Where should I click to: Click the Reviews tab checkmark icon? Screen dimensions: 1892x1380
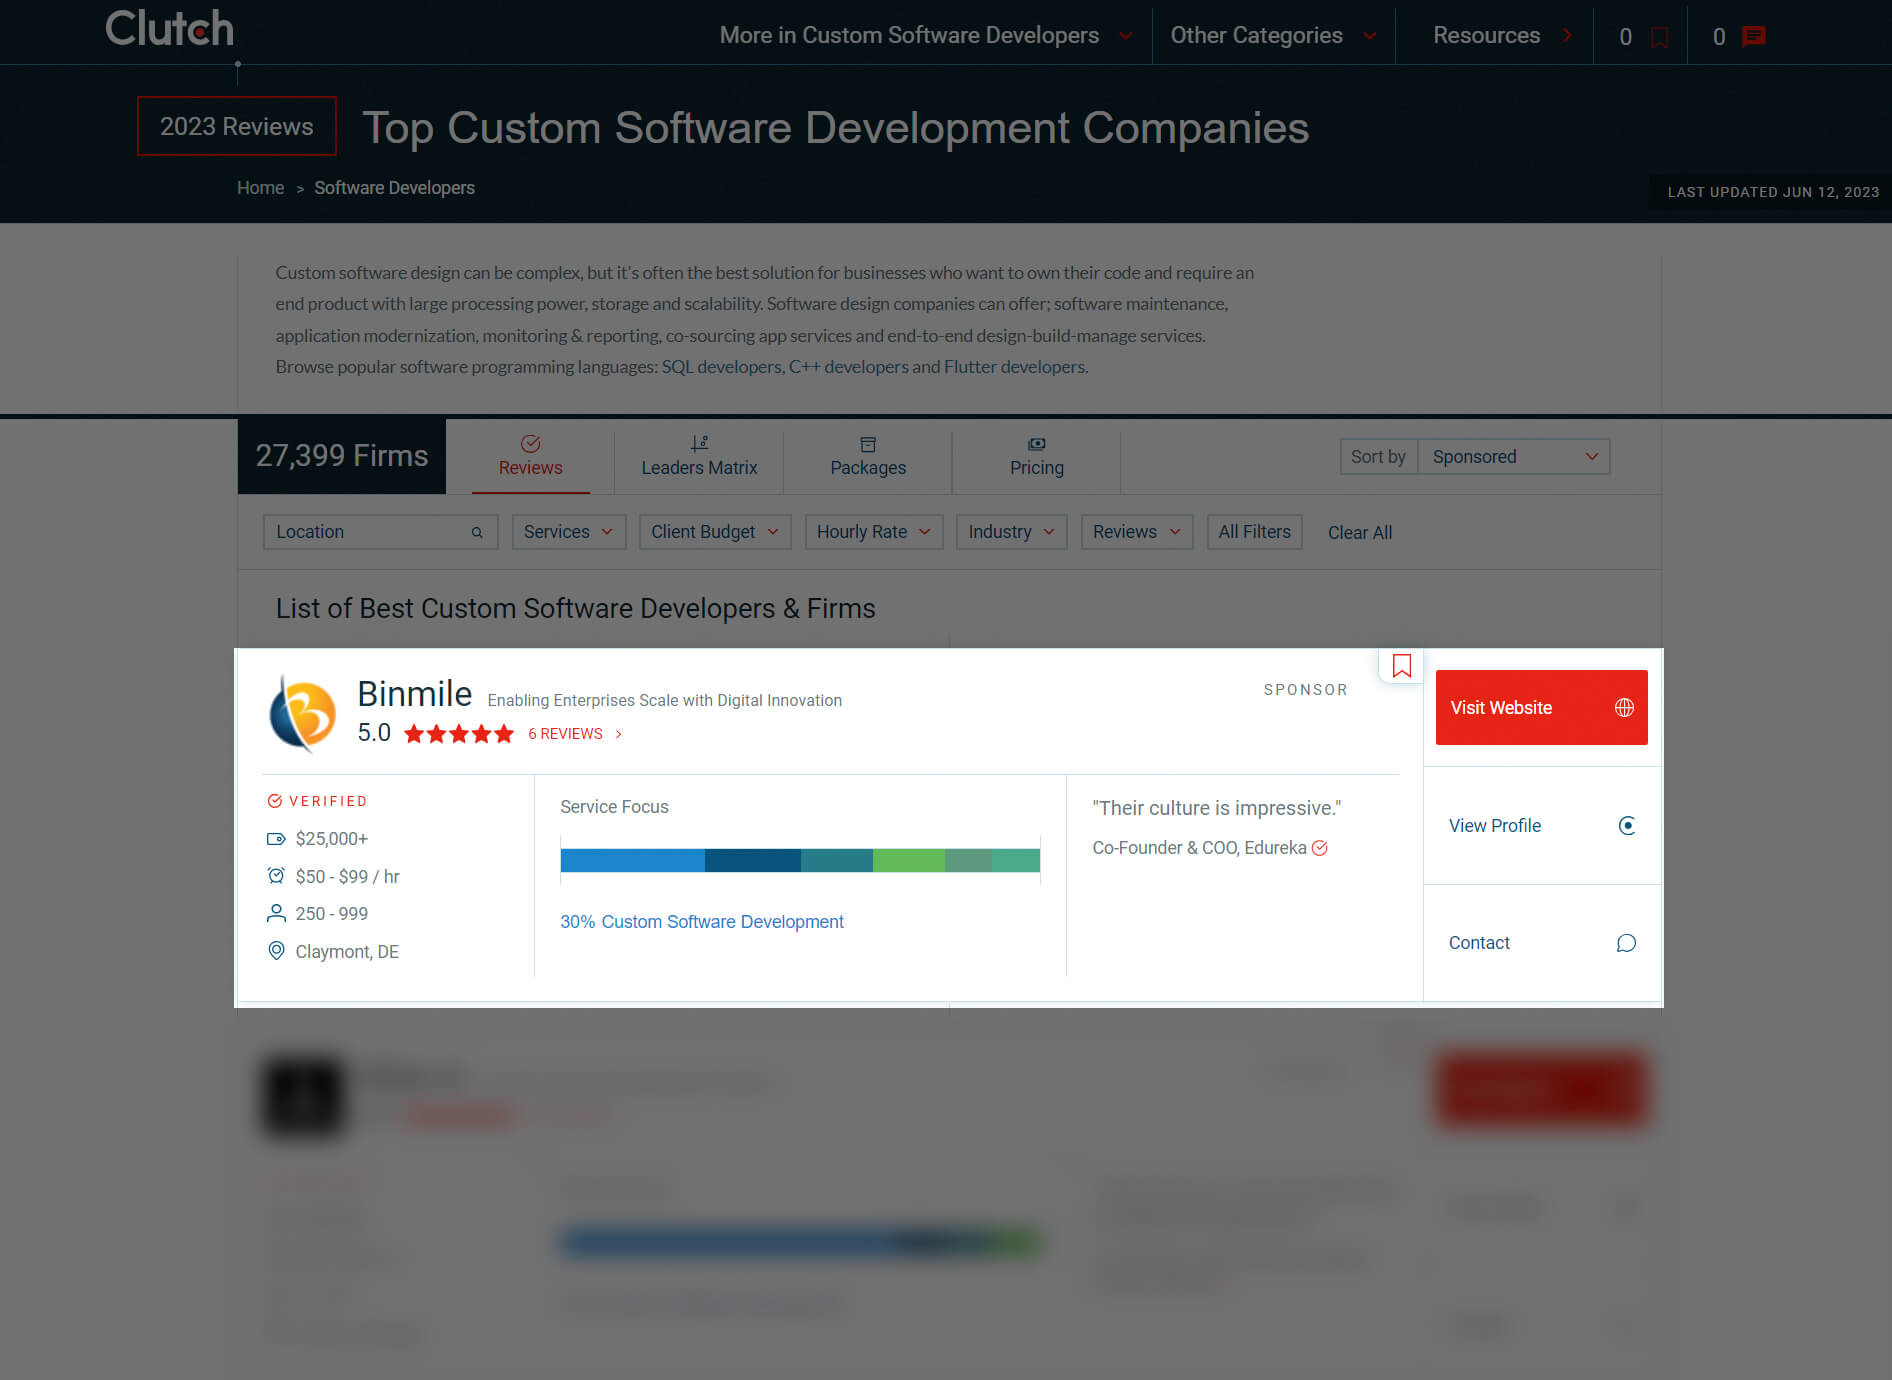tap(531, 443)
